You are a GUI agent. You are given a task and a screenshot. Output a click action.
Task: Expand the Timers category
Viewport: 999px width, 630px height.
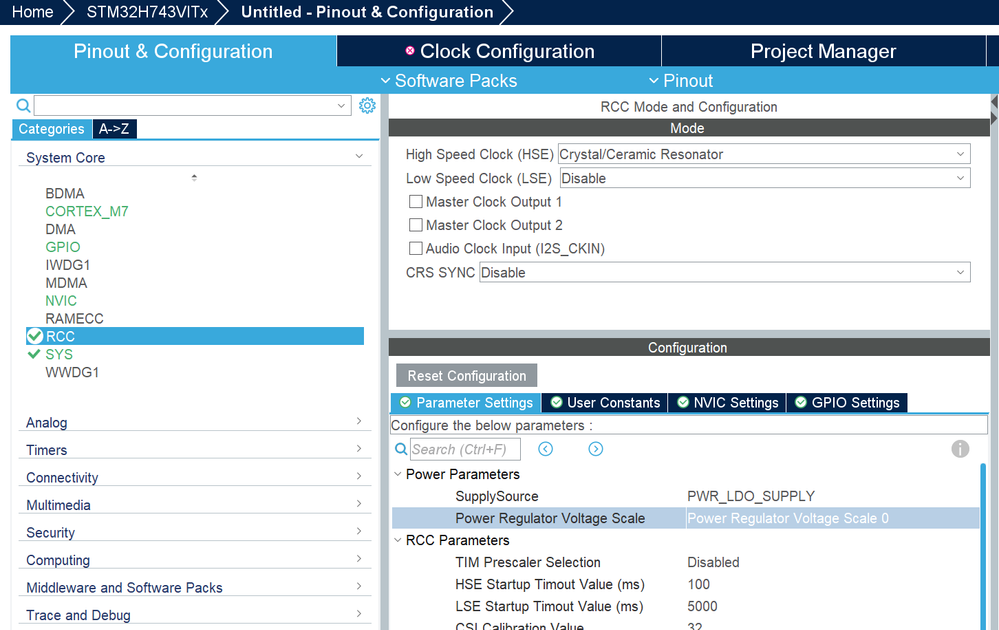point(359,448)
